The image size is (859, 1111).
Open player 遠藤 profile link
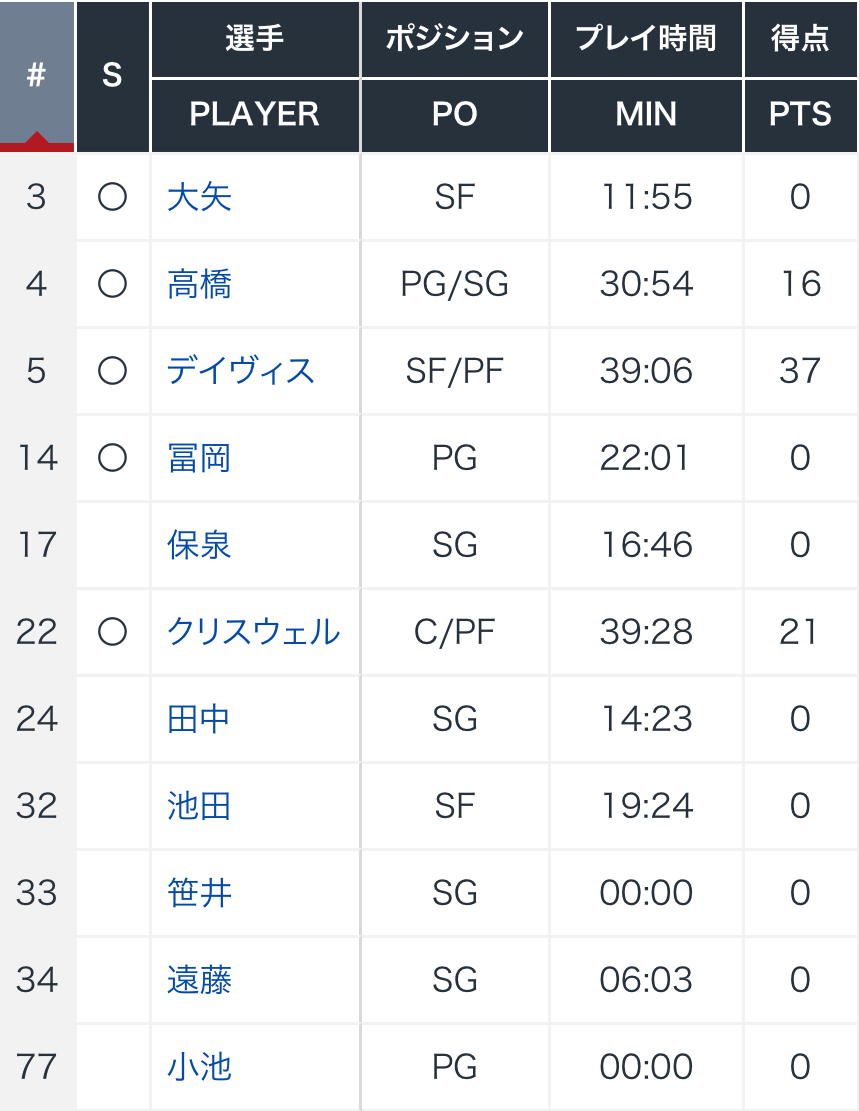click(x=199, y=980)
